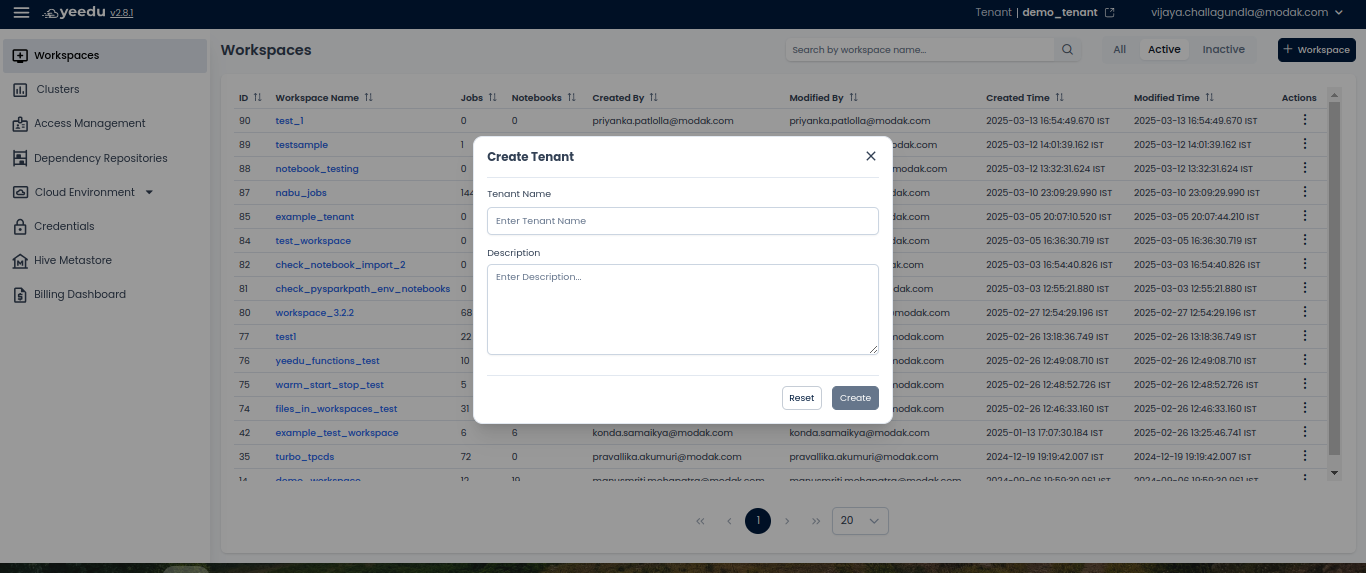Sort by Created Time column

(x=1059, y=98)
